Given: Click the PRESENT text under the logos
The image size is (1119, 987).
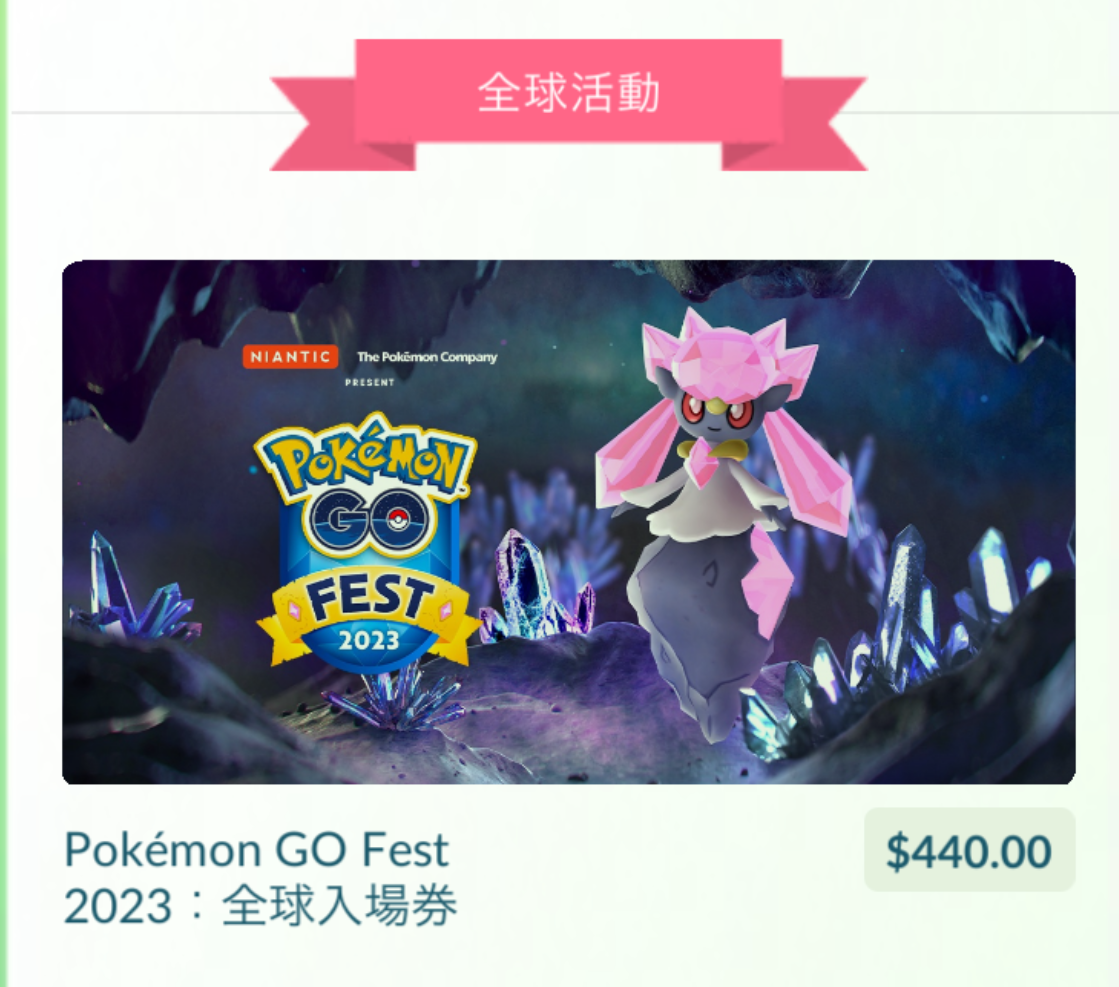Looking at the screenshot, I should coord(370,383).
